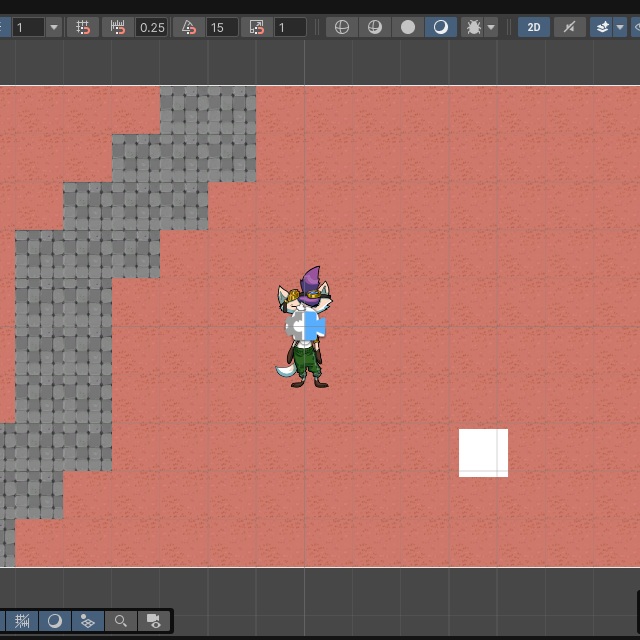640x640 pixels.
Task: Expand debug draw mode dropdown arrow
Action: (x=491, y=27)
